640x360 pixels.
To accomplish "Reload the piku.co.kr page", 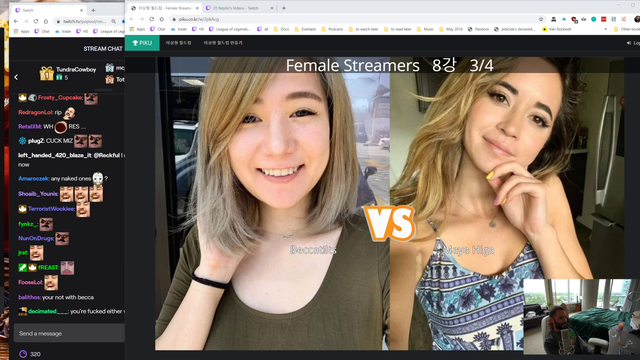I will [151, 19].
